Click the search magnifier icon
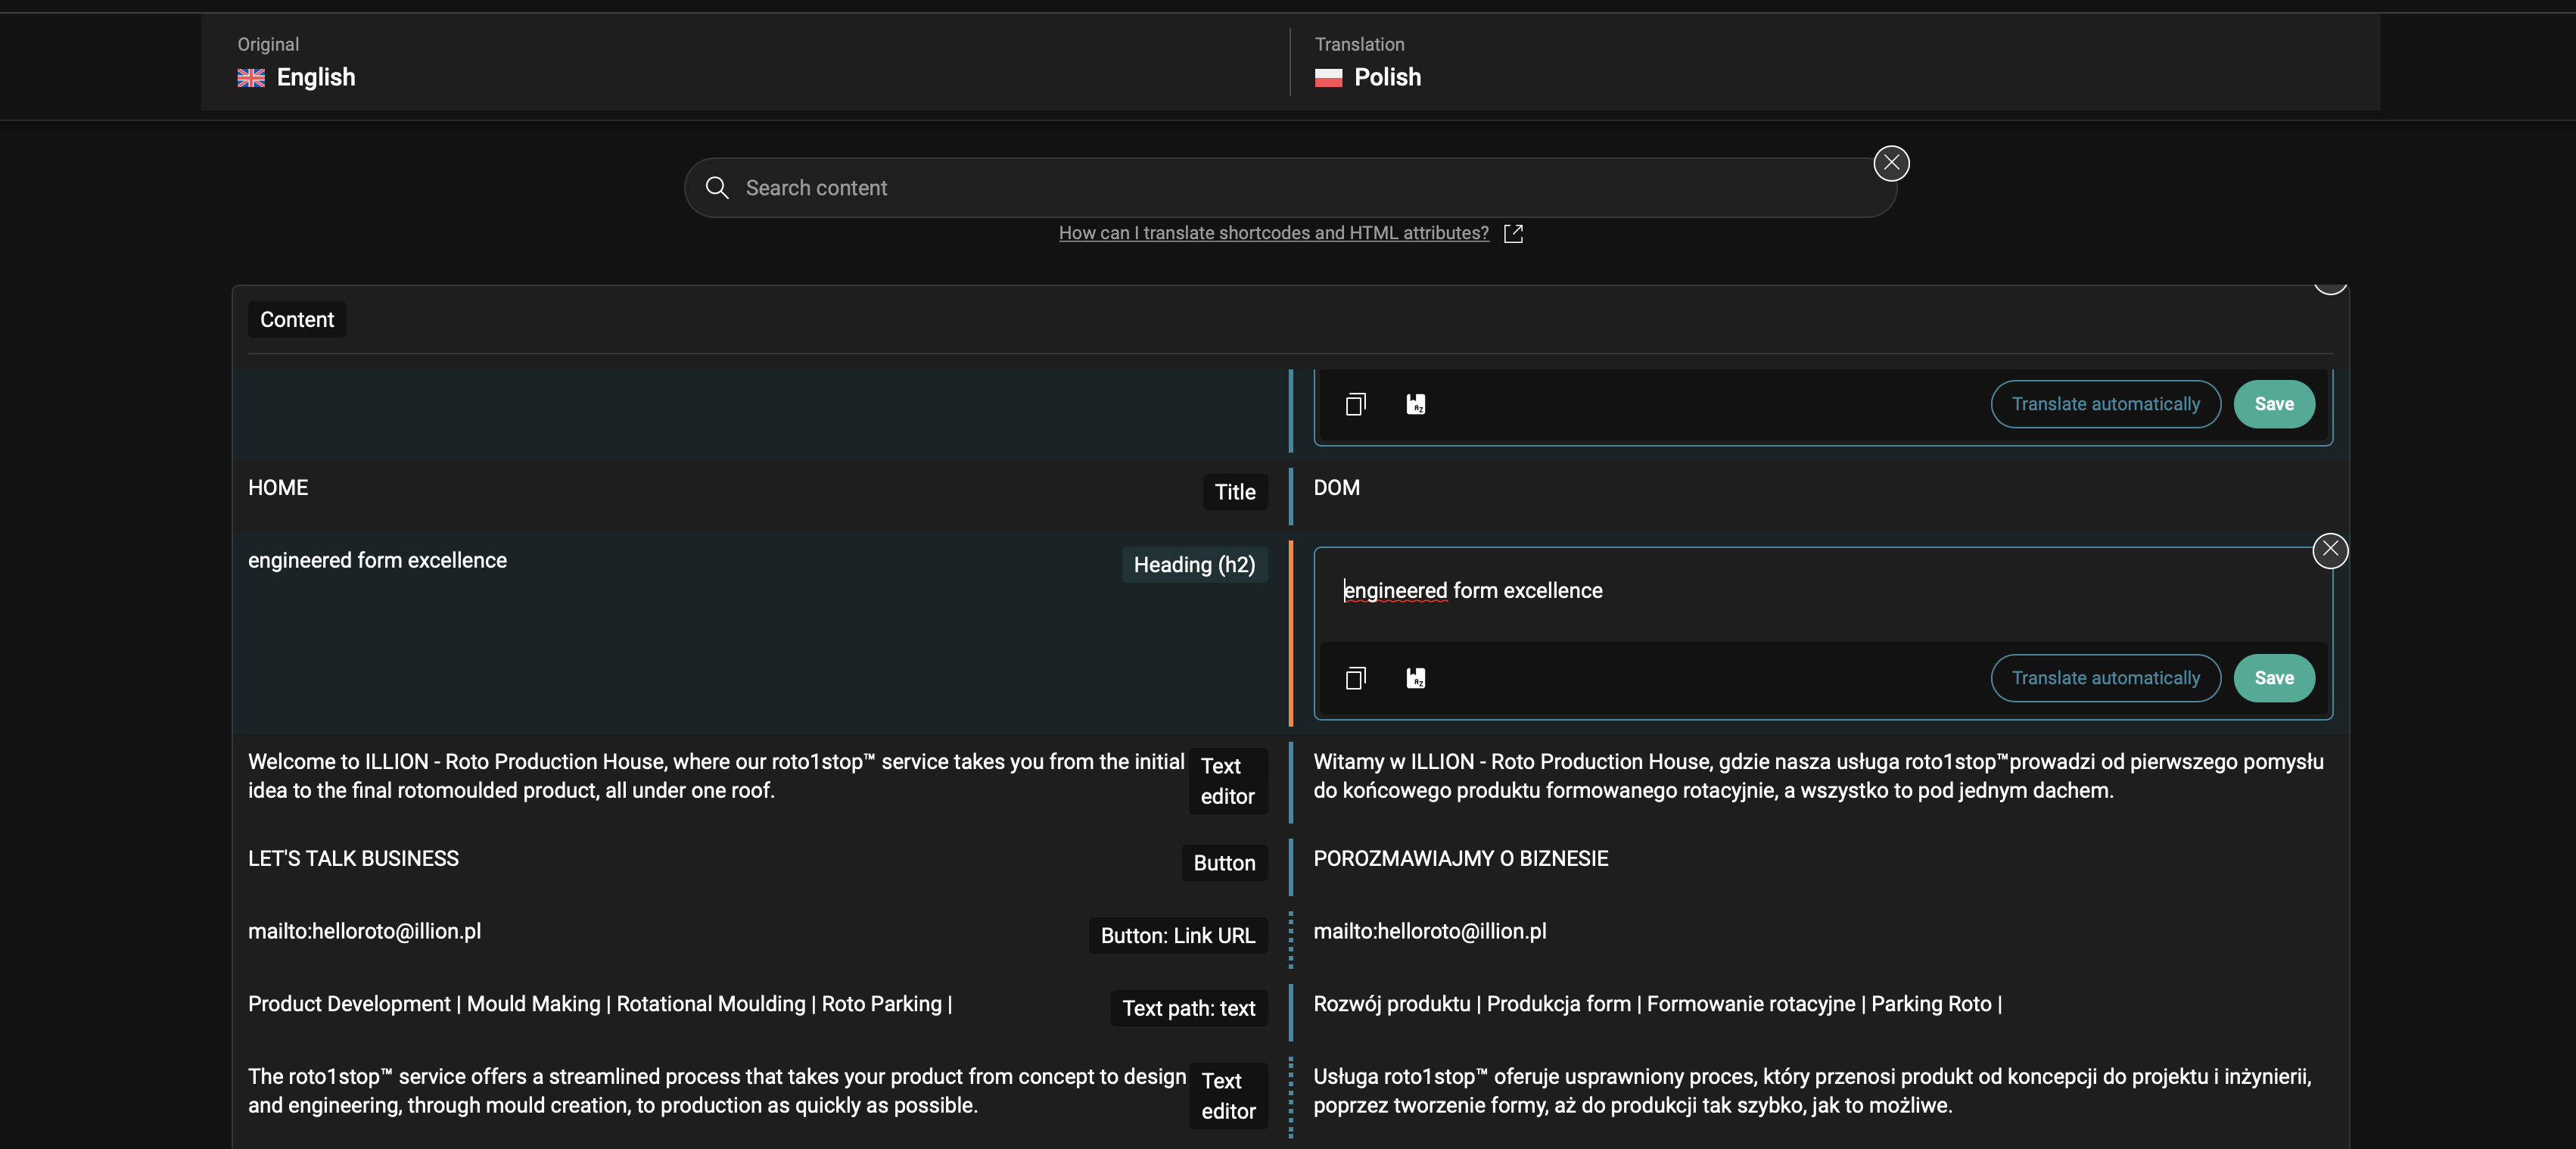The width and height of the screenshot is (2576, 1149). [716, 188]
